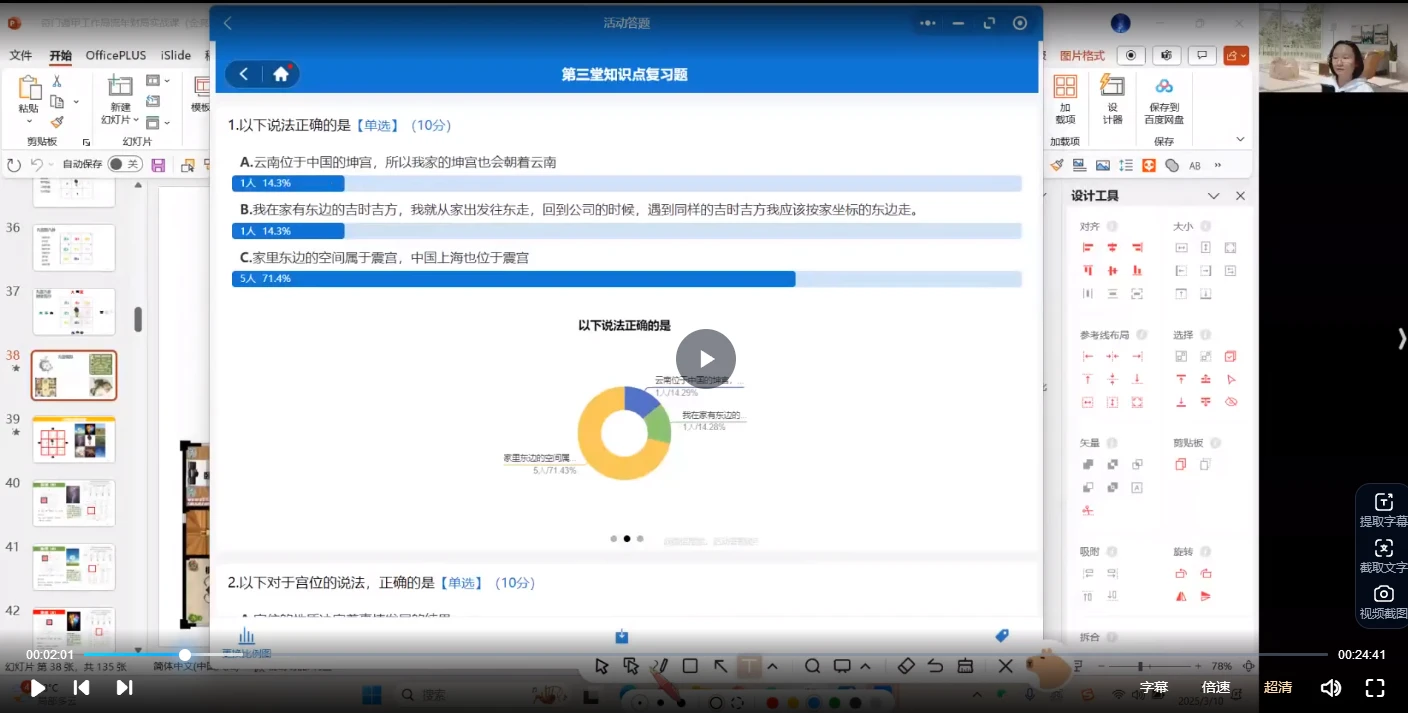Mute the video volume
The height and width of the screenshot is (713, 1408).
click(1334, 687)
